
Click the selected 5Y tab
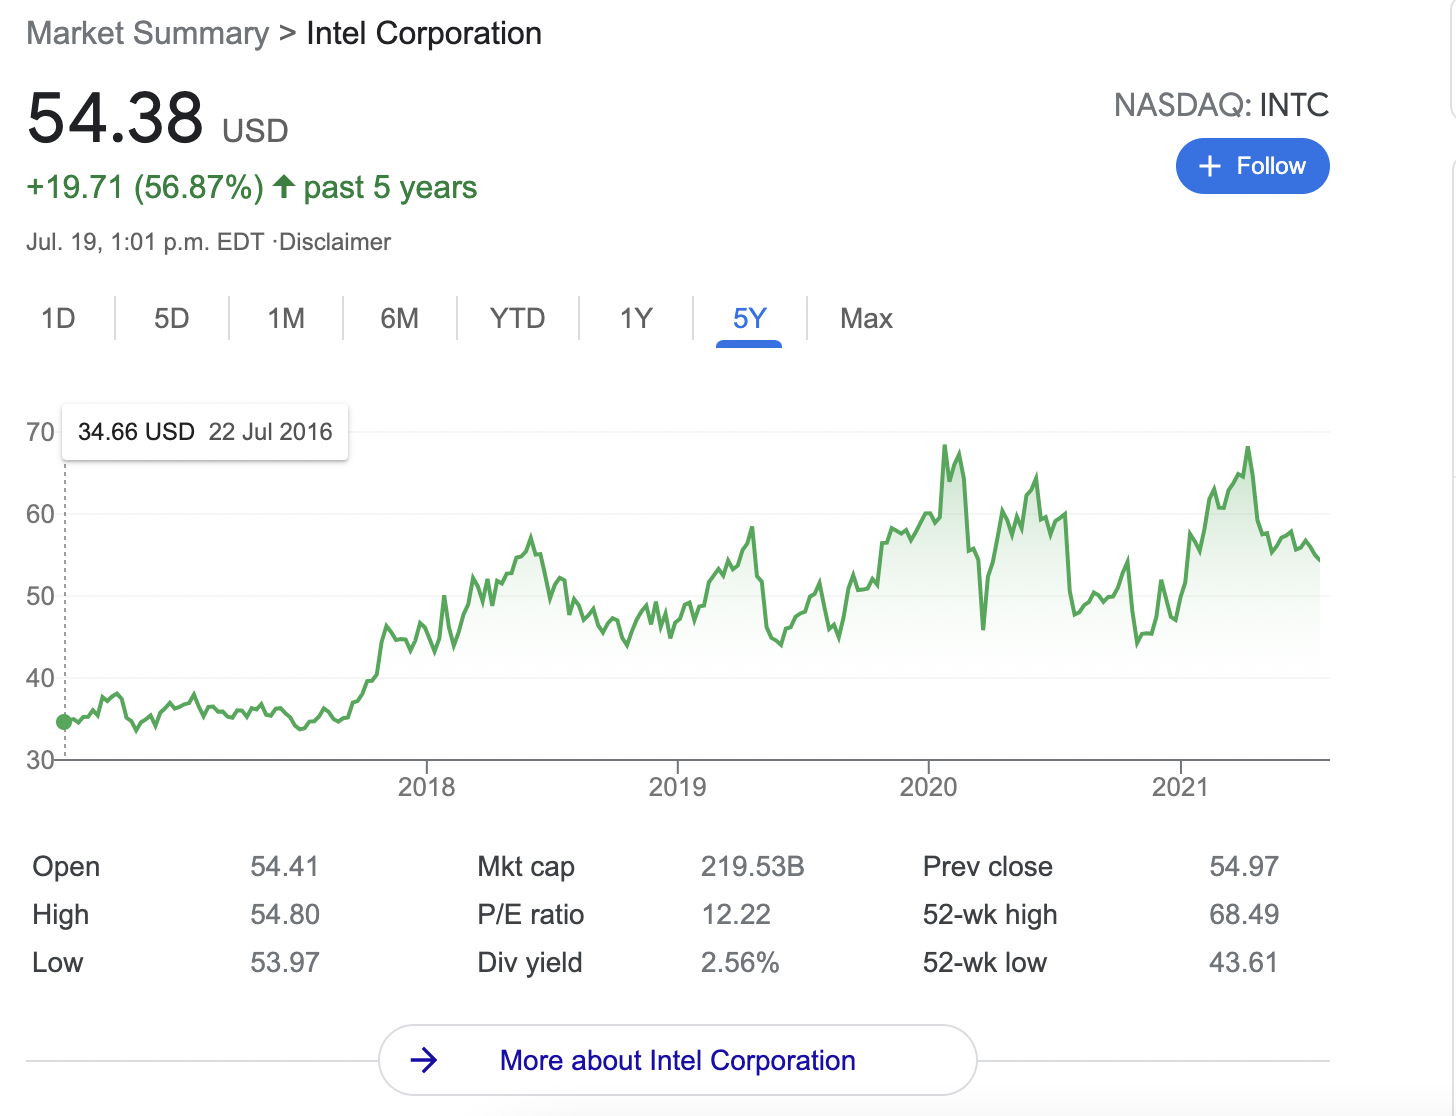coord(749,318)
